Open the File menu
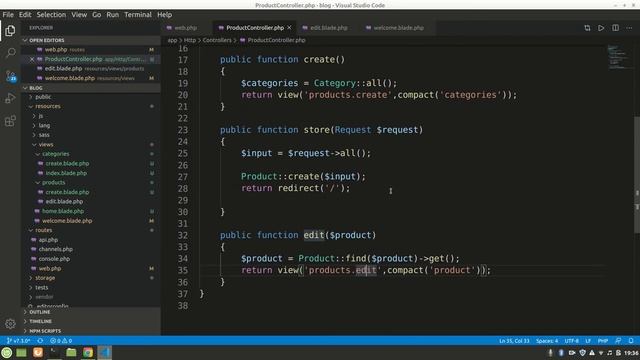The height and width of the screenshot is (360, 640). click(8, 15)
